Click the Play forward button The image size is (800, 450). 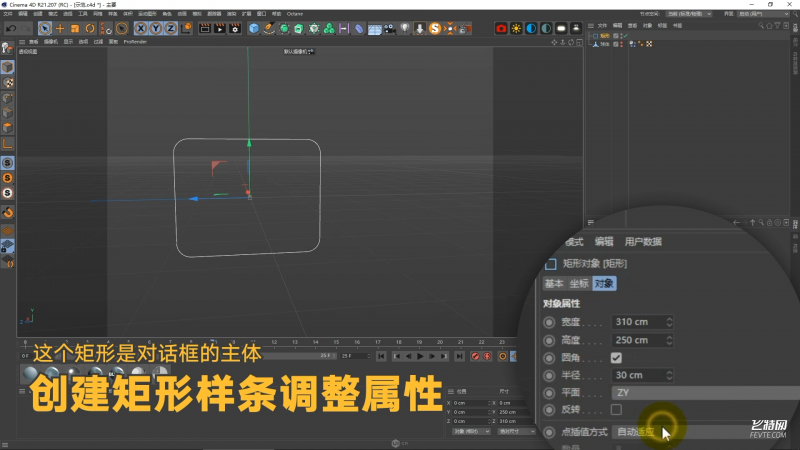coord(420,356)
